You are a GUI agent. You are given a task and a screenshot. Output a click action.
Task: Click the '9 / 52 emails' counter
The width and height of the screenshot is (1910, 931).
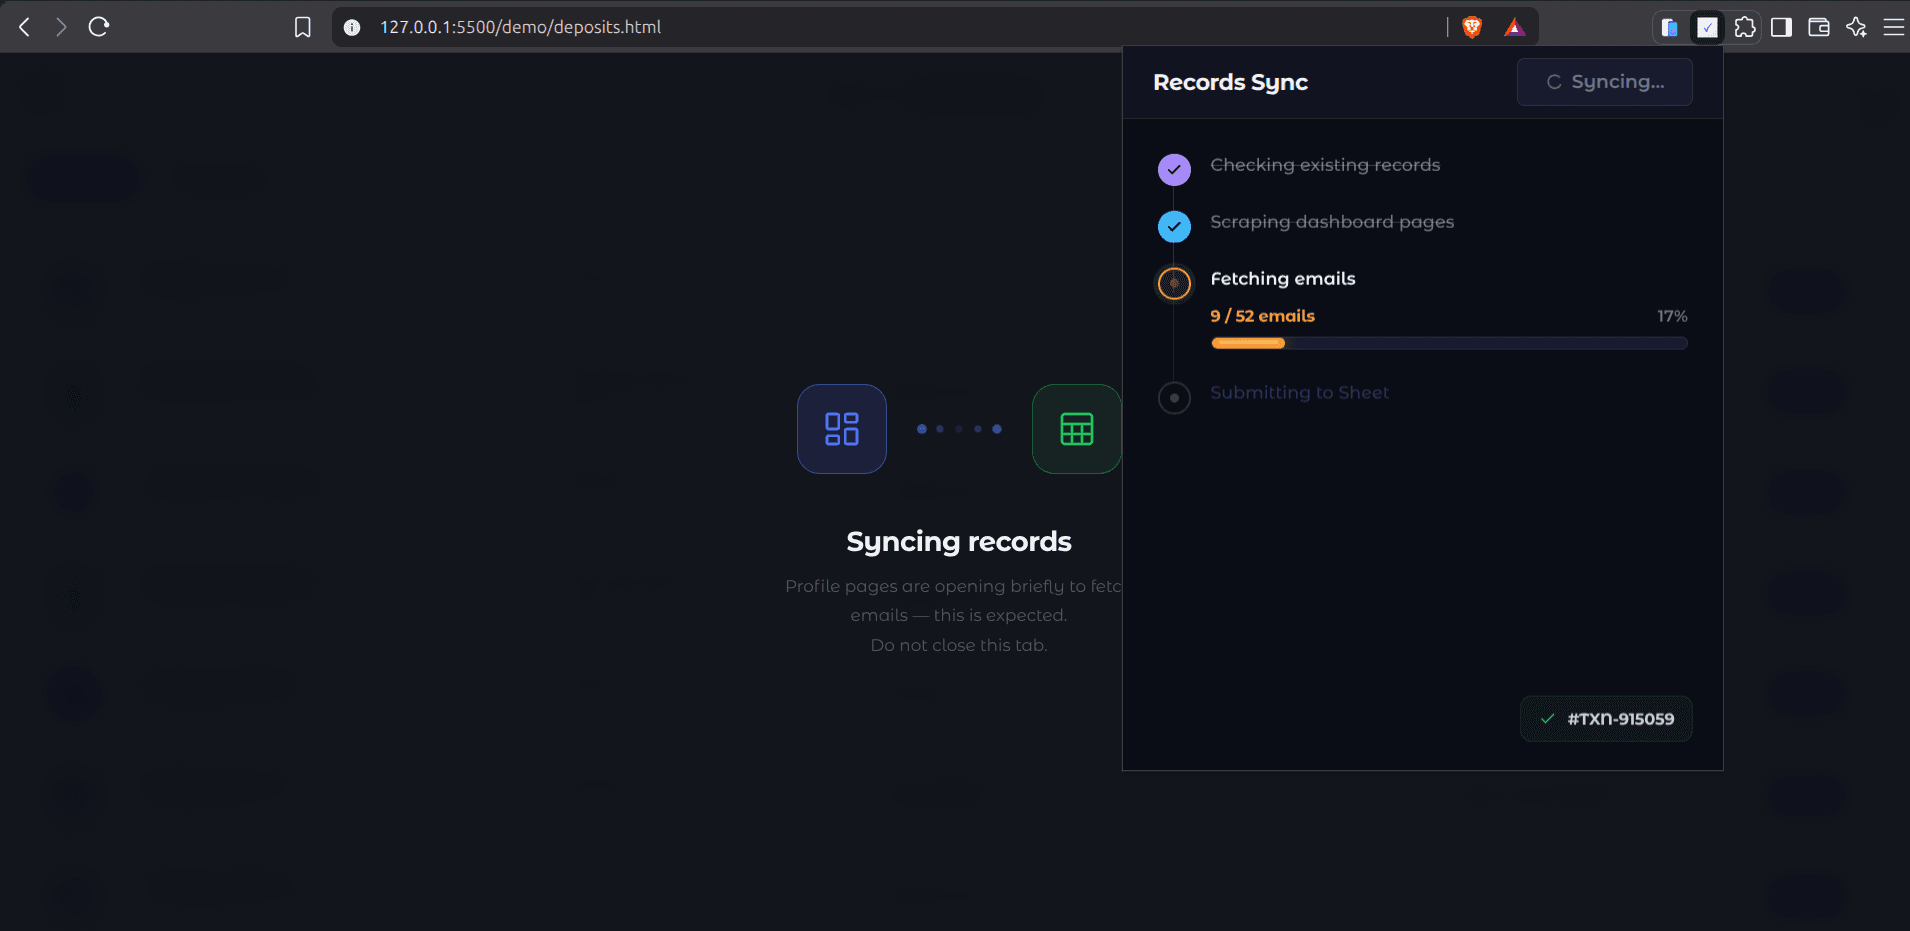1262,316
